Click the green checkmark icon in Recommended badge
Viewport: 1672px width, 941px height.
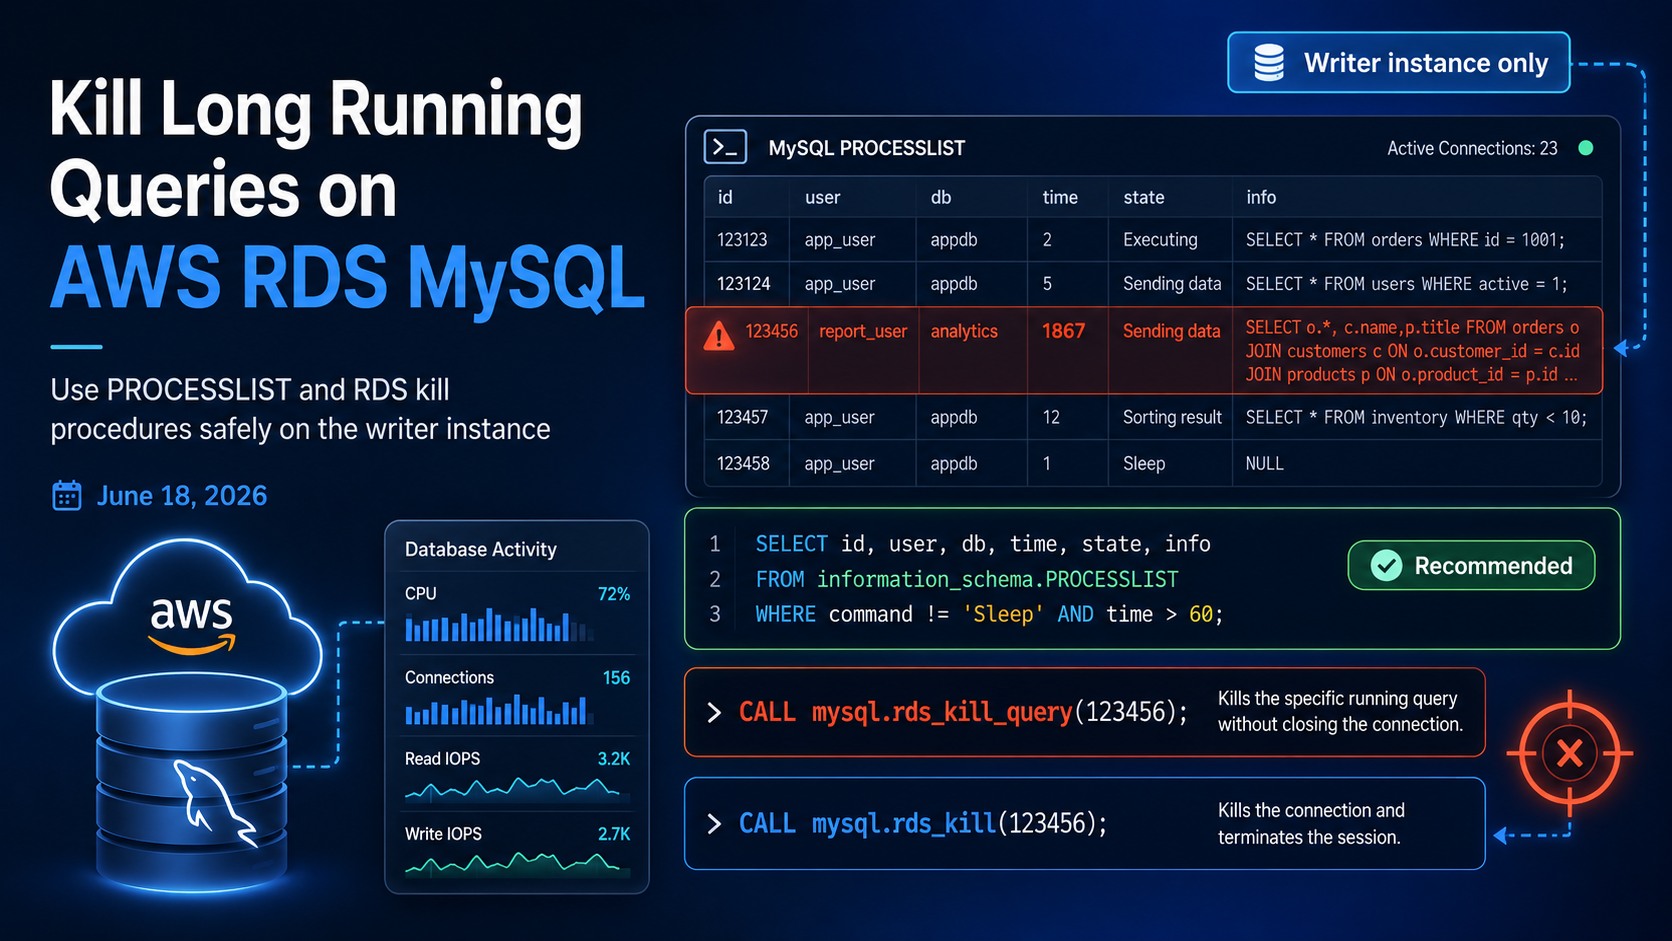tap(1386, 566)
